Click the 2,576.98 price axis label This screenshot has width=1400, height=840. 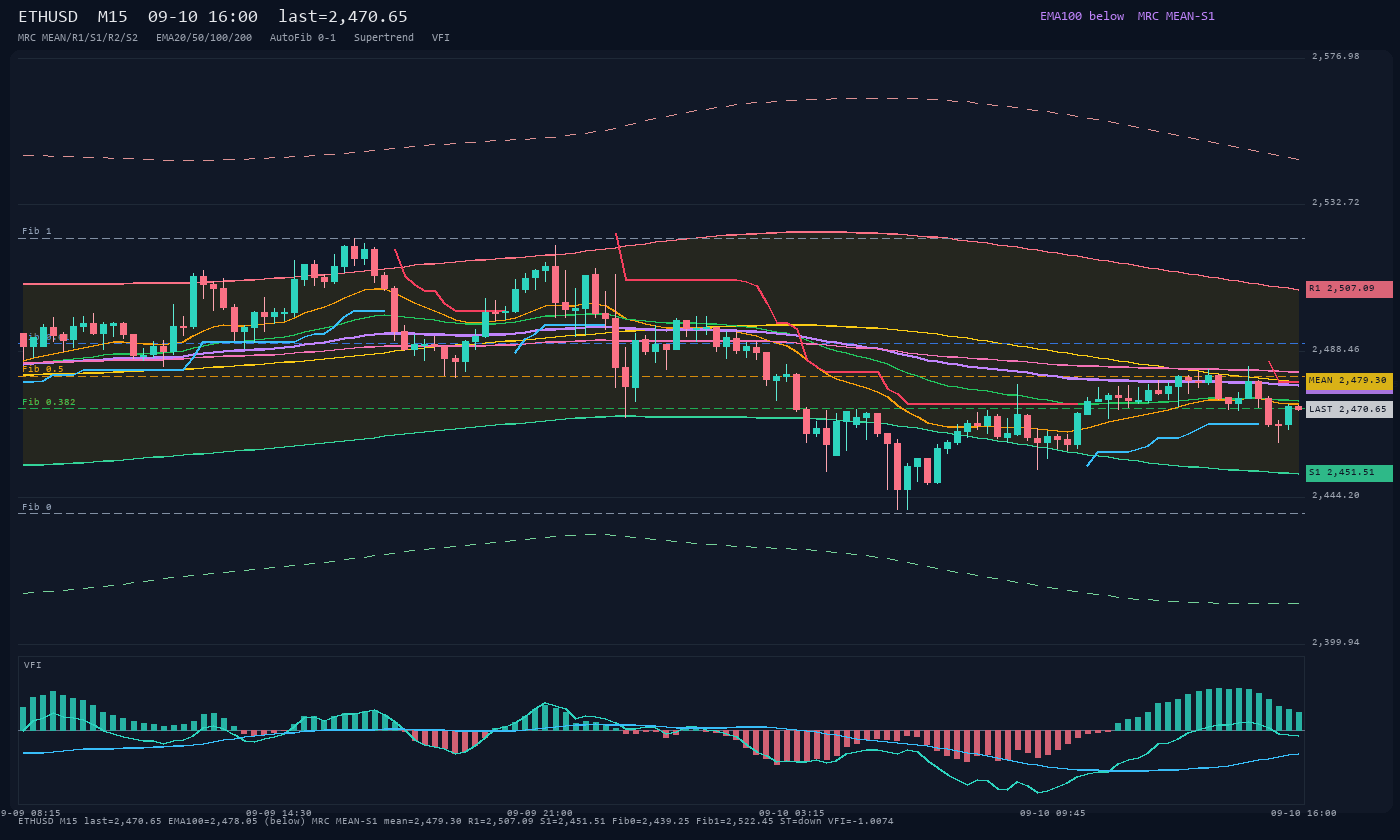click(1336, 56)
